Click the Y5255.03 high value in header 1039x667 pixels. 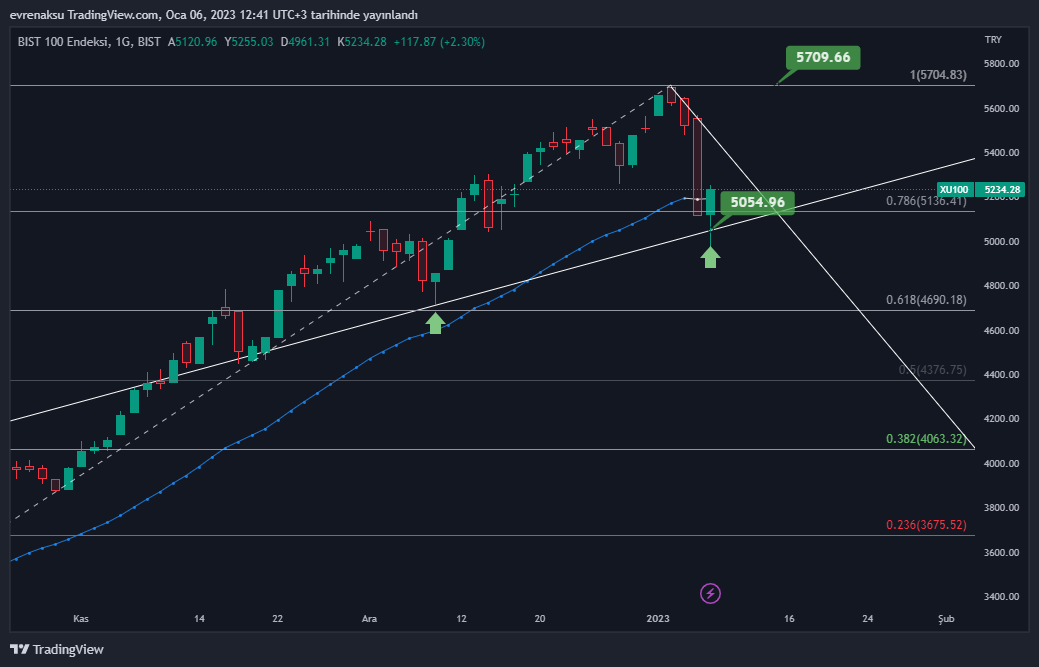pyautogui.click(x=248, y=42)
